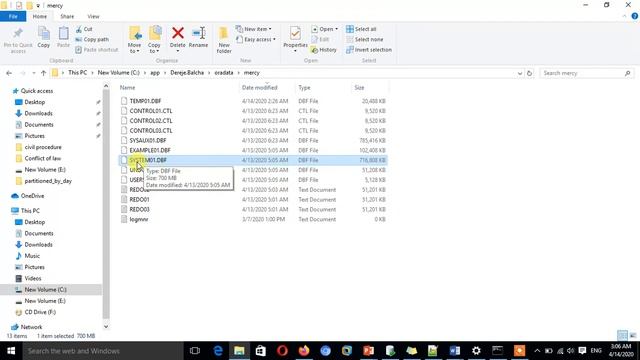Screen dimensions: 640x360
Task: Select the CONTROL01.CTL file
Action: tap(151, 111)
